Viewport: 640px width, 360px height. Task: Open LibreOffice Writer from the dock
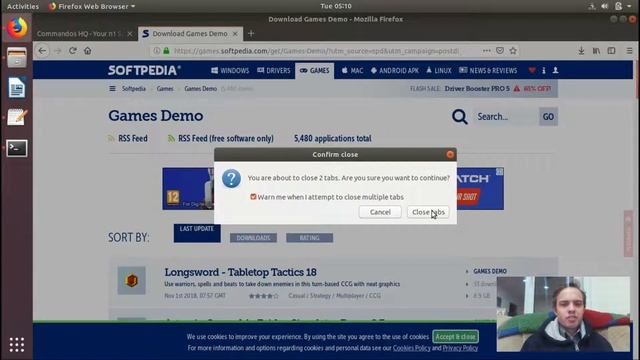click(x=17, y=87)
